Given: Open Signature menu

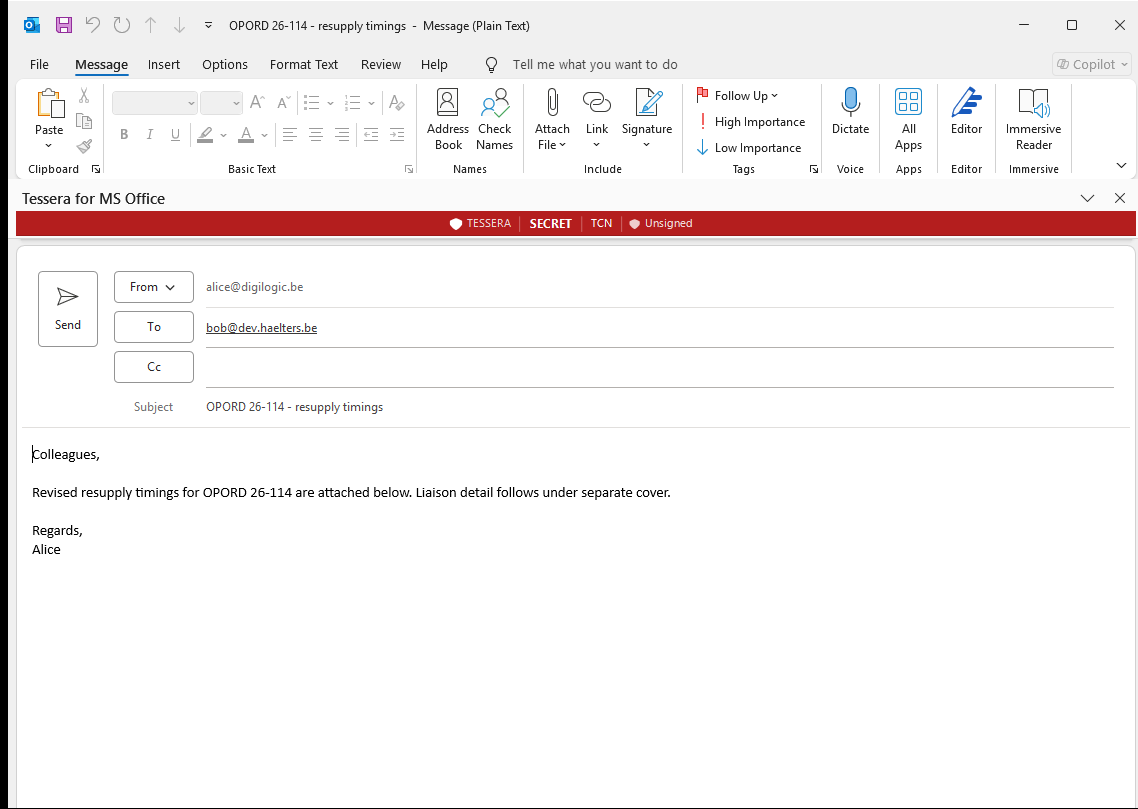Looking at the screenshot, I should [647, 120].
